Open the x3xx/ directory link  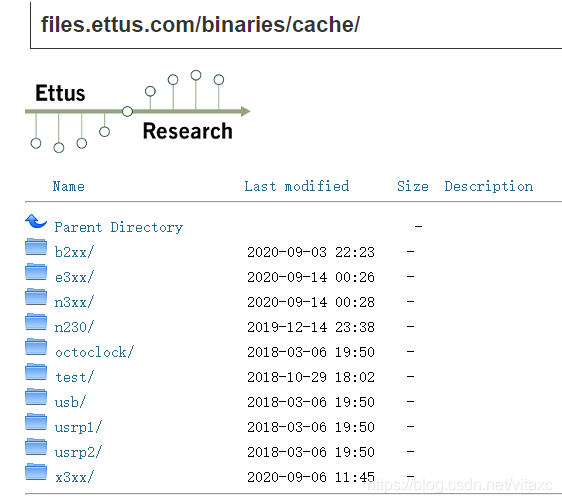click(x=75, y=477)
